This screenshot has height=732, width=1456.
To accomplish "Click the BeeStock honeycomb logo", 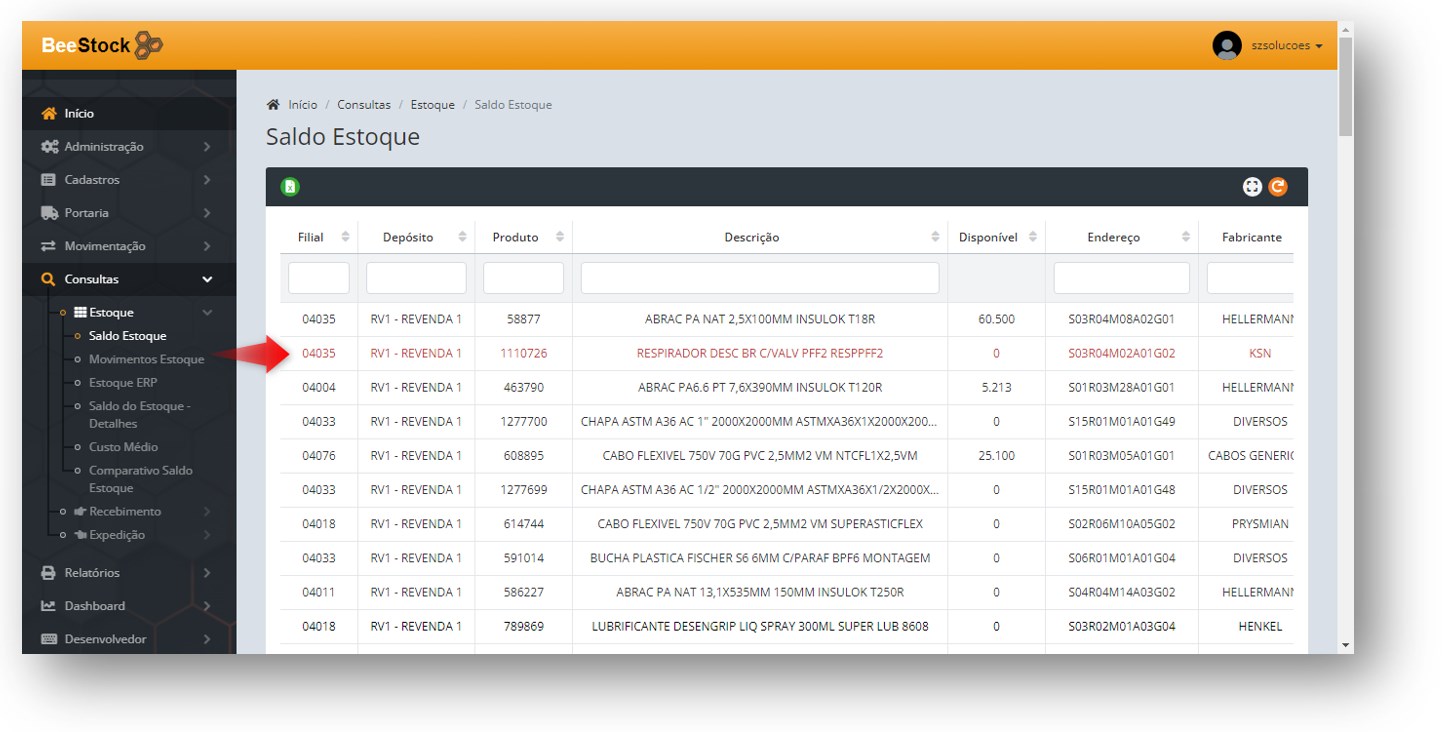I will [x=148, y=45].
